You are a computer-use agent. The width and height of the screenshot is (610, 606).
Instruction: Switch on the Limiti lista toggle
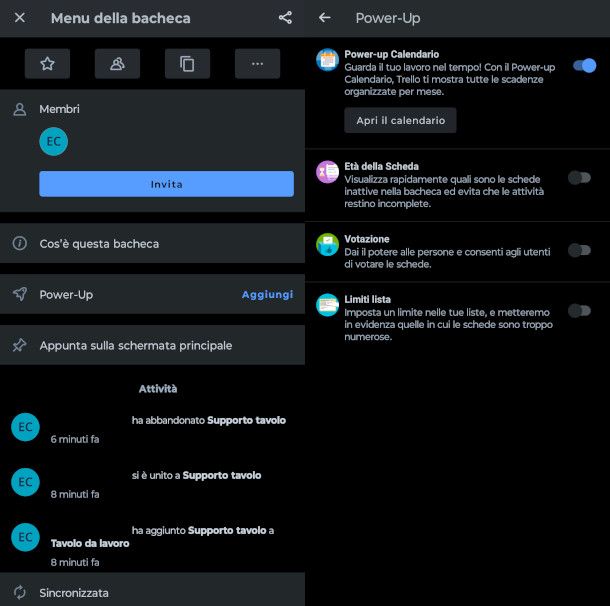(580, 311)
